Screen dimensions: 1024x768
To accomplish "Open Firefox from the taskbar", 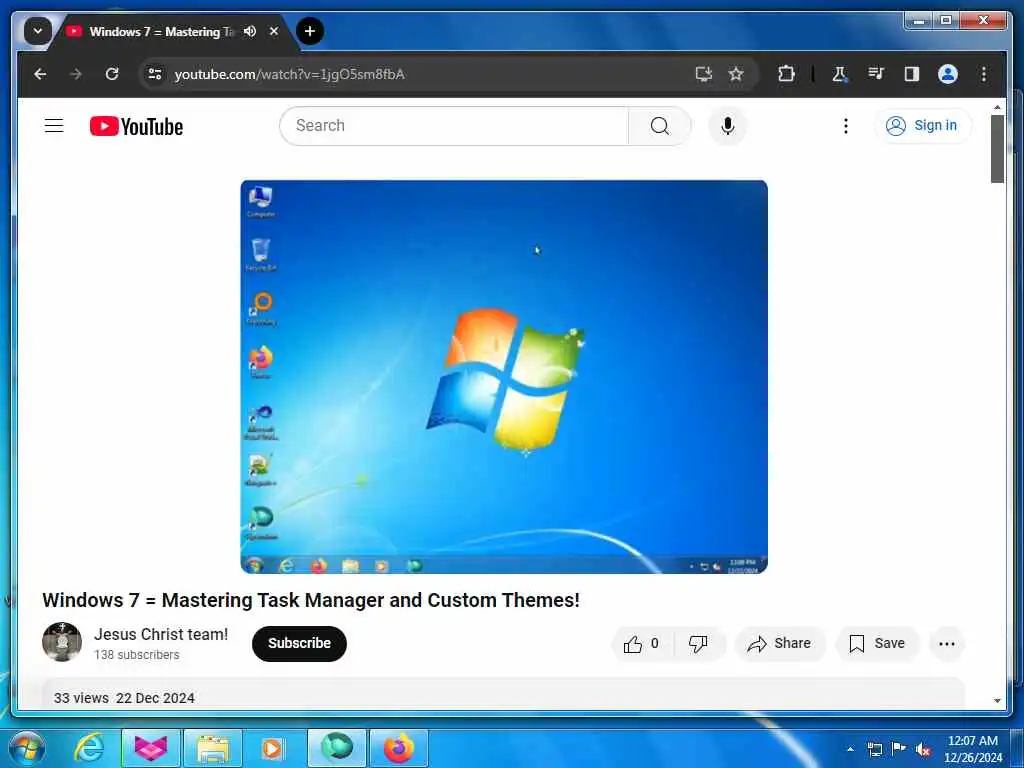I will [x=399, y=748].
